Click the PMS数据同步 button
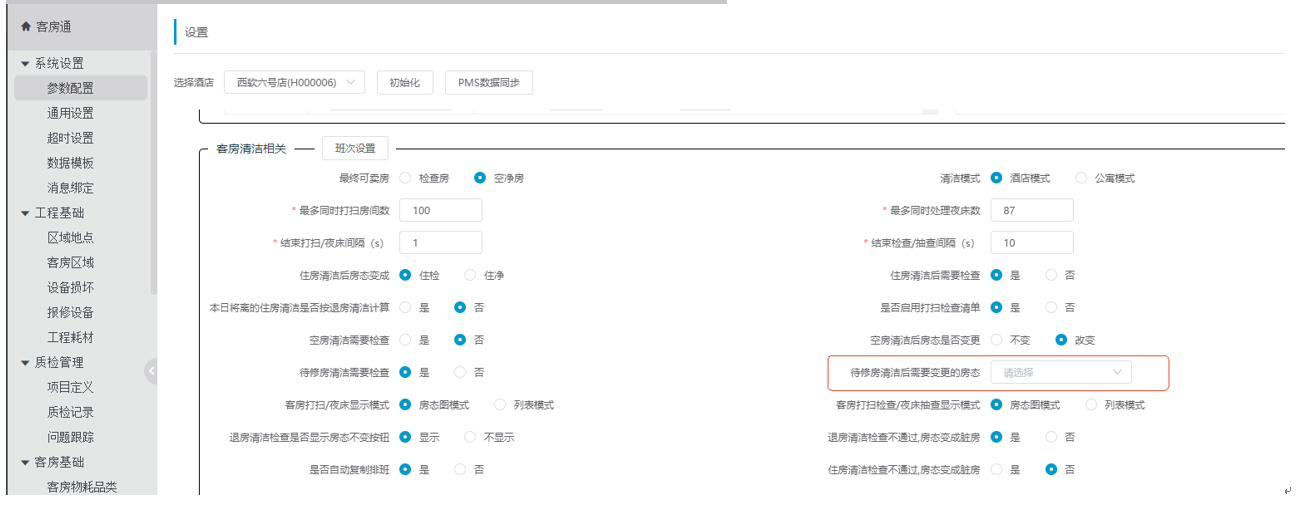1311x509 pixels. (489, 82)
